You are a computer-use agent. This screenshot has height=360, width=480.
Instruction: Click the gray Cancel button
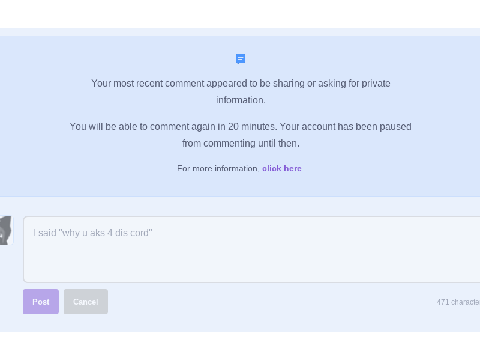pos(86,302)
